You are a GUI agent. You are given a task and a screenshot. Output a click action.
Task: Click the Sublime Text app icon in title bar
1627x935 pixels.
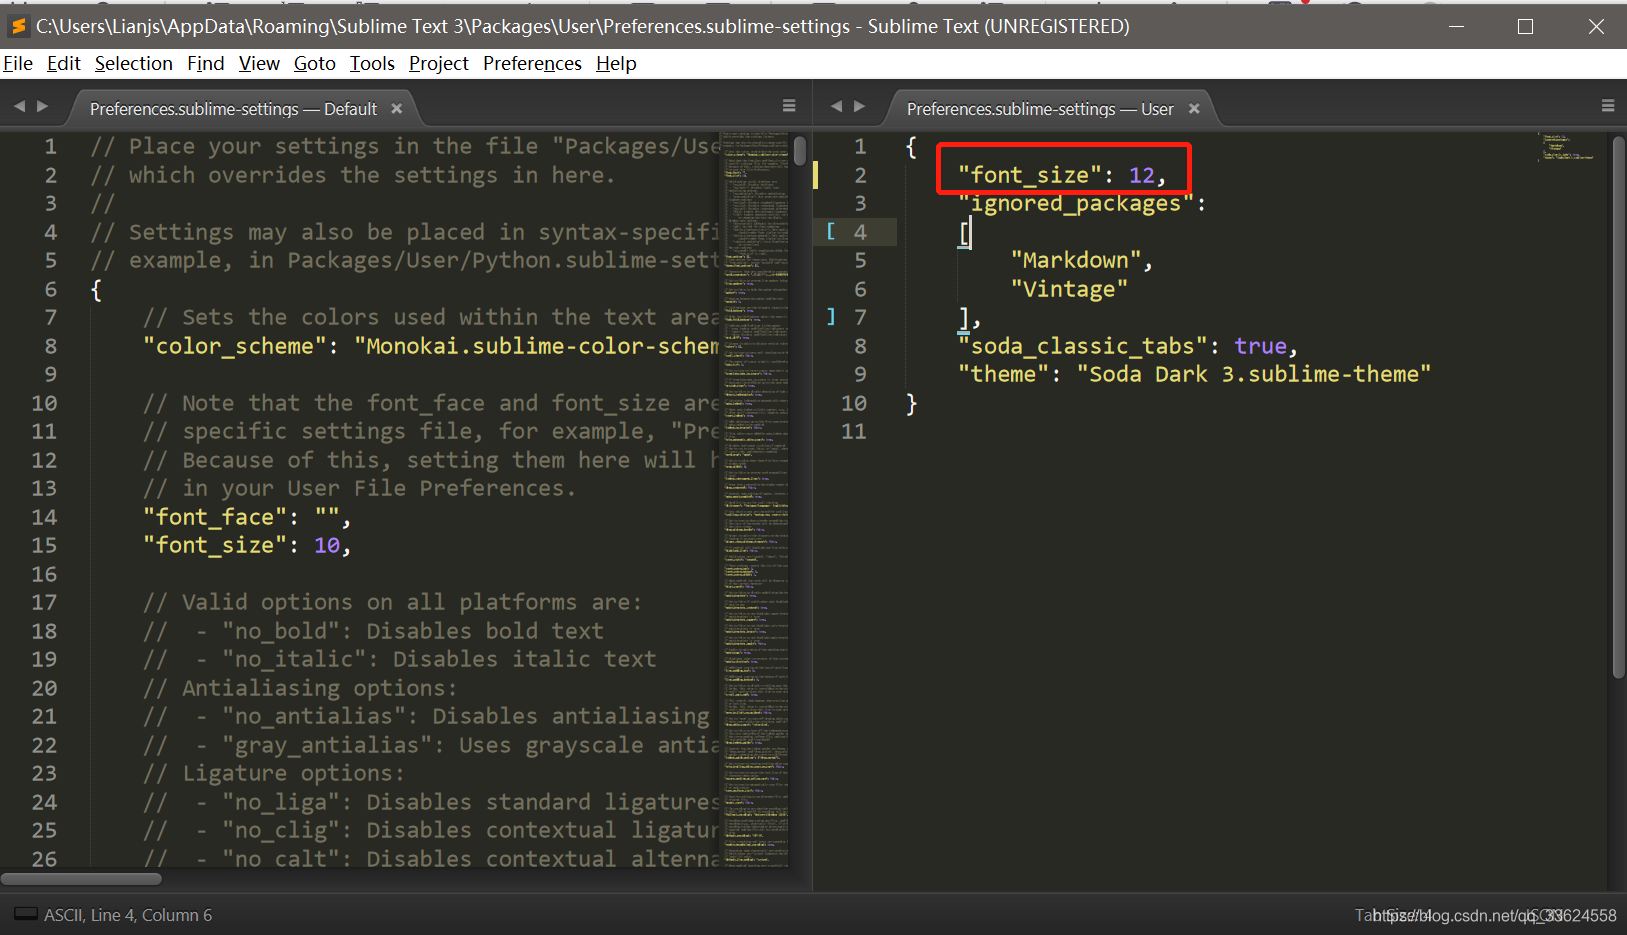[x=18, y=26]
